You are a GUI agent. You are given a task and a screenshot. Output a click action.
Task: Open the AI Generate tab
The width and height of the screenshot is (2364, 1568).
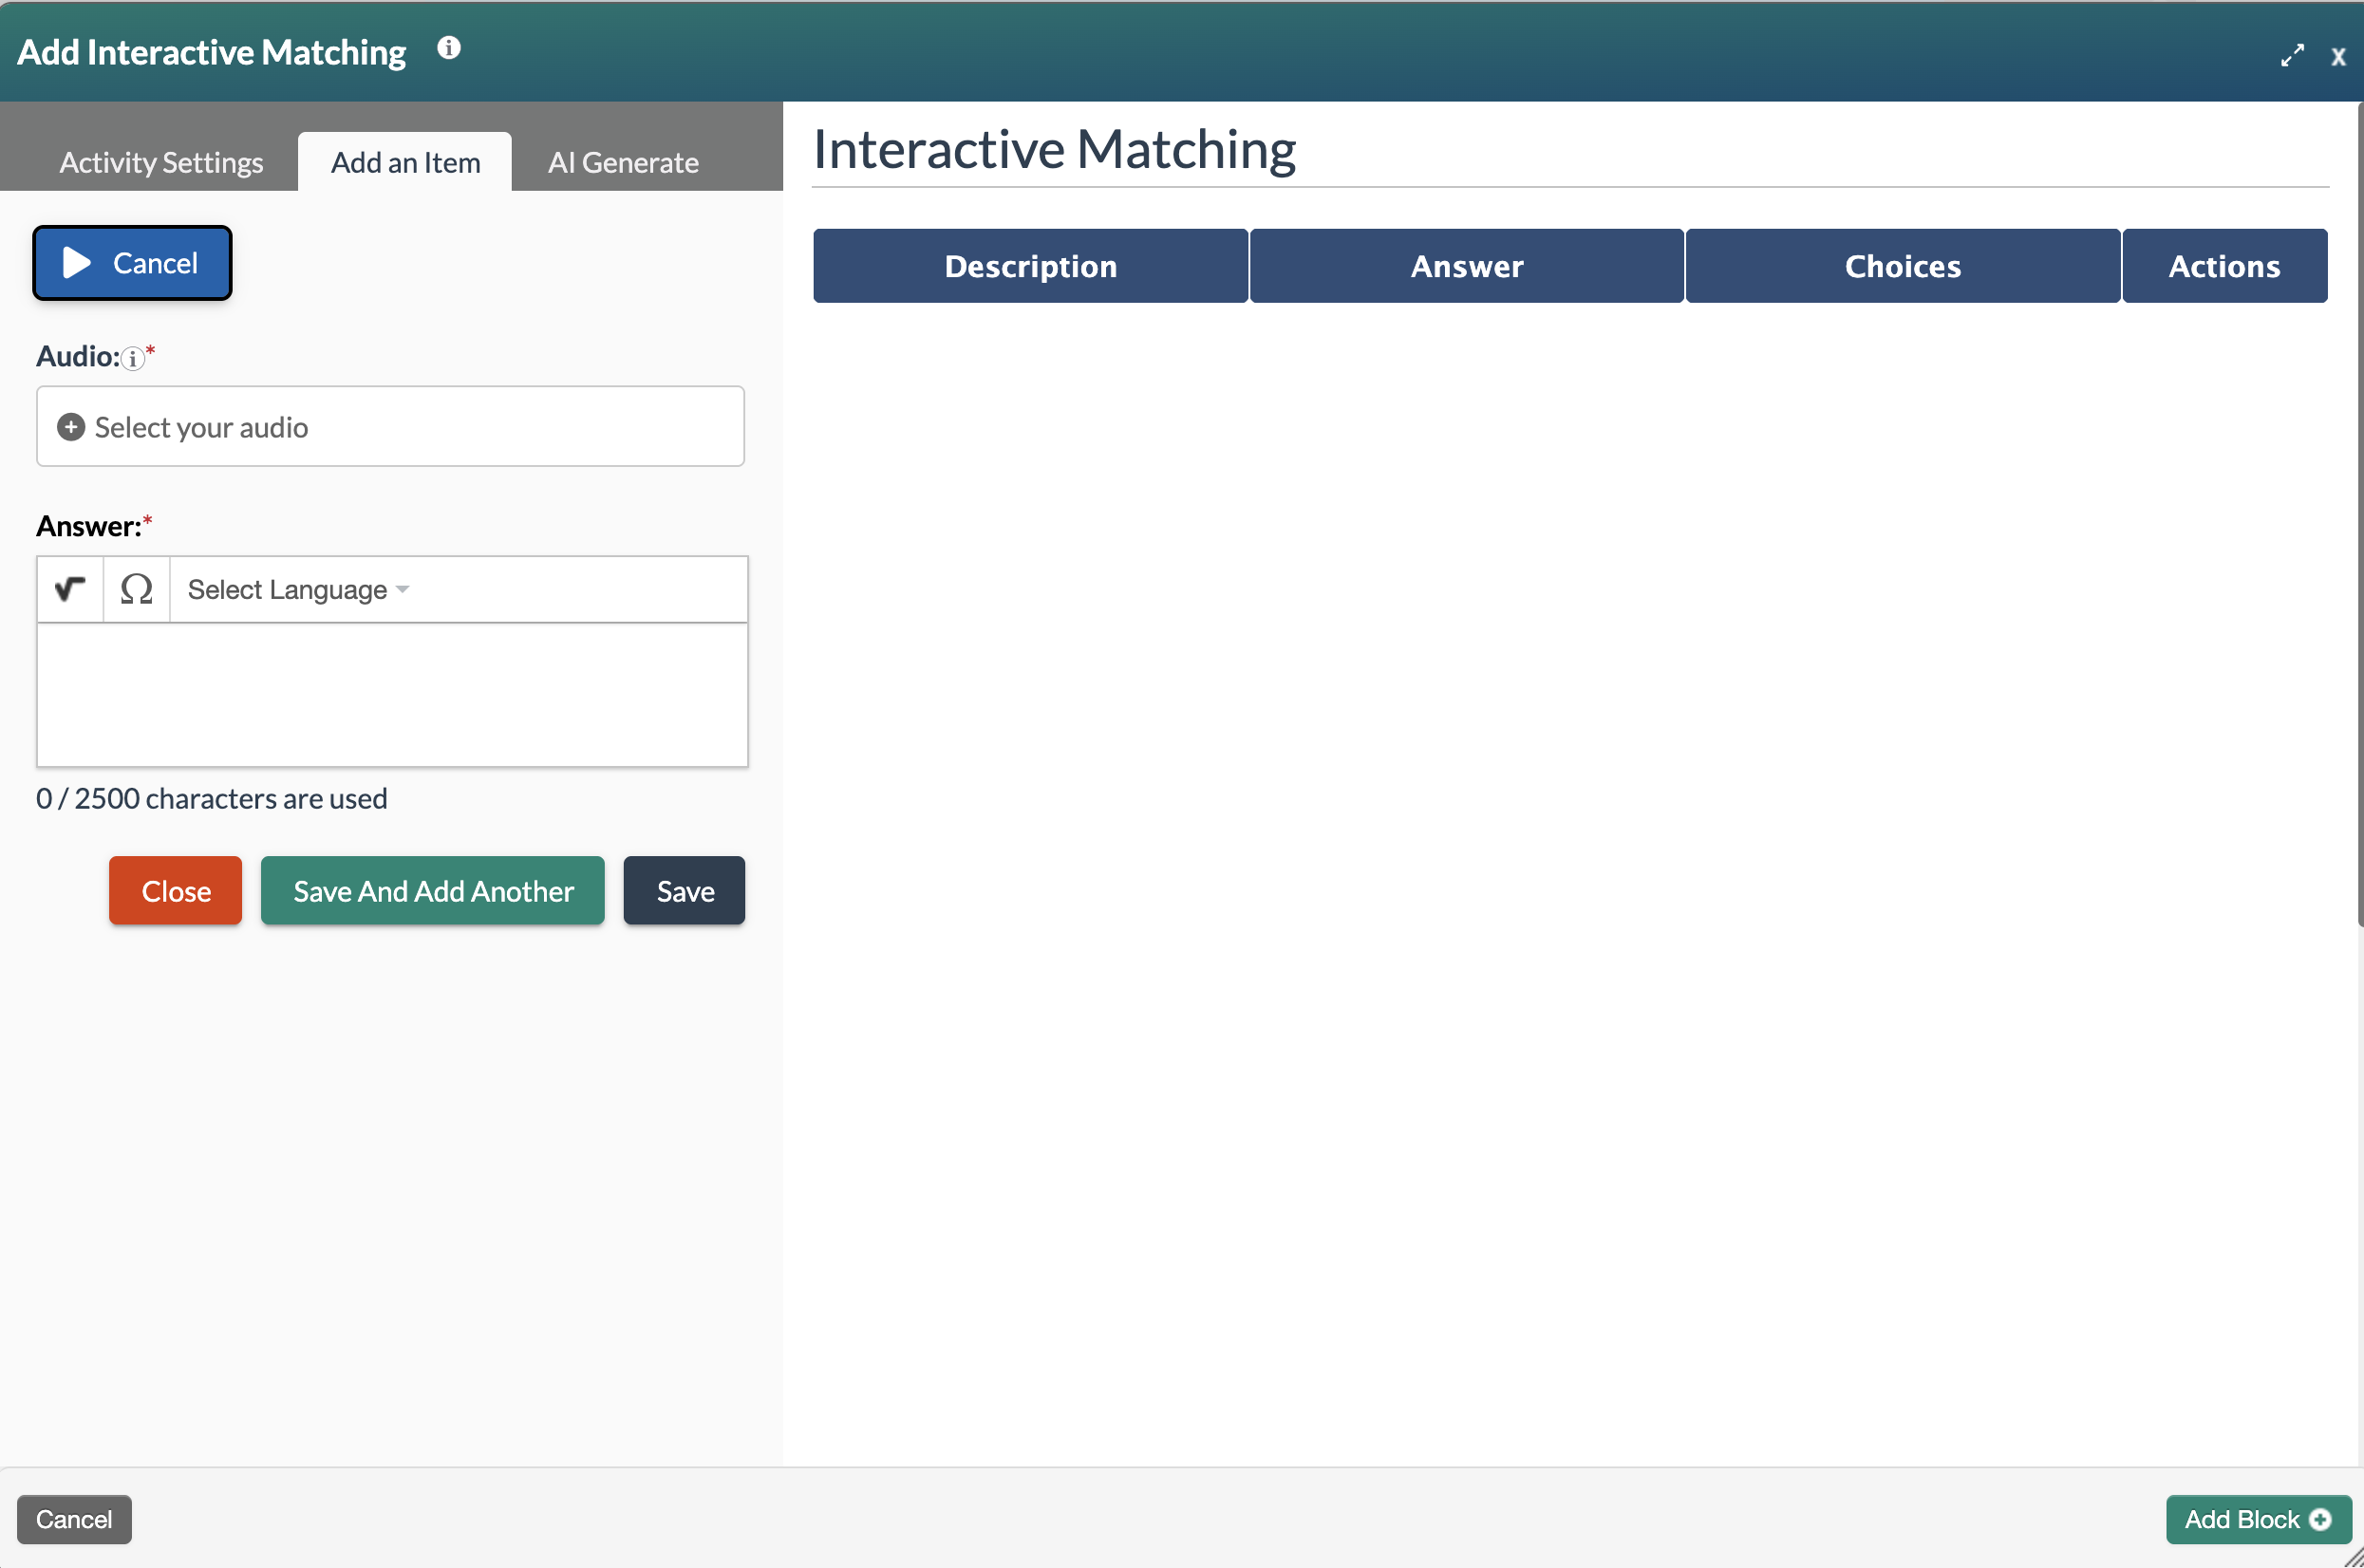pyautogui.click(x=622, y=161)
